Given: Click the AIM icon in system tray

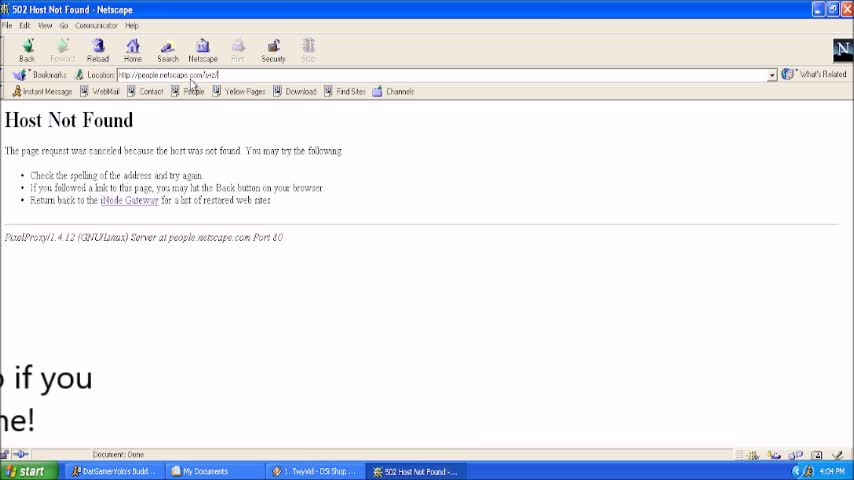Looking at the screenshot, I should (808, 471).
